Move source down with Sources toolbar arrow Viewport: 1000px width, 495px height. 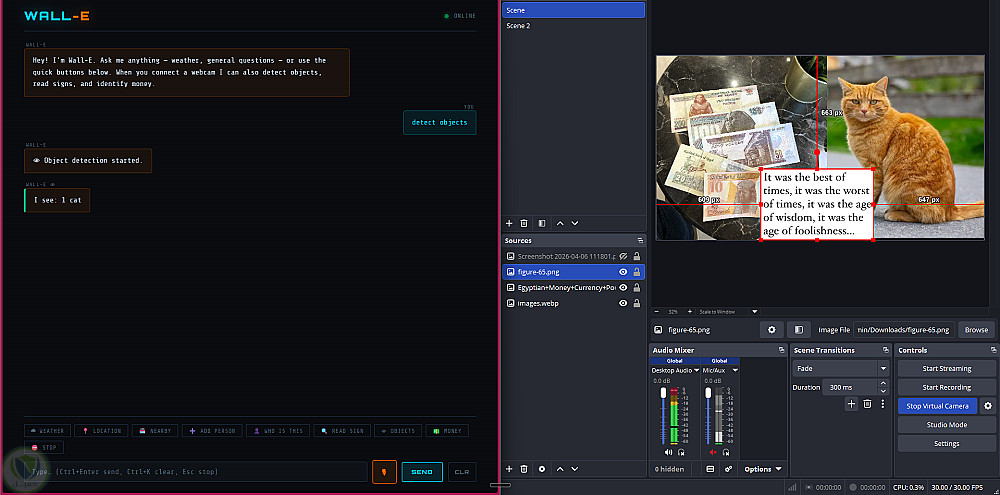(575, 469)
